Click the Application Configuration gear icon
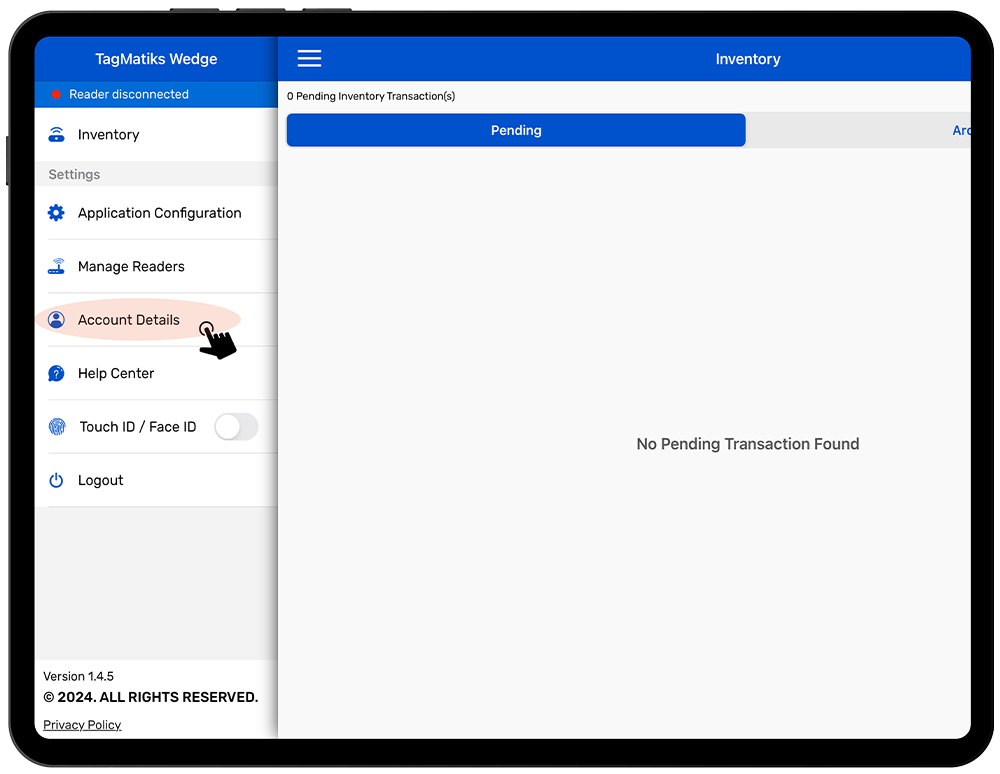The width and height of the screenshot is (1000, 774). tap(57, 213)
